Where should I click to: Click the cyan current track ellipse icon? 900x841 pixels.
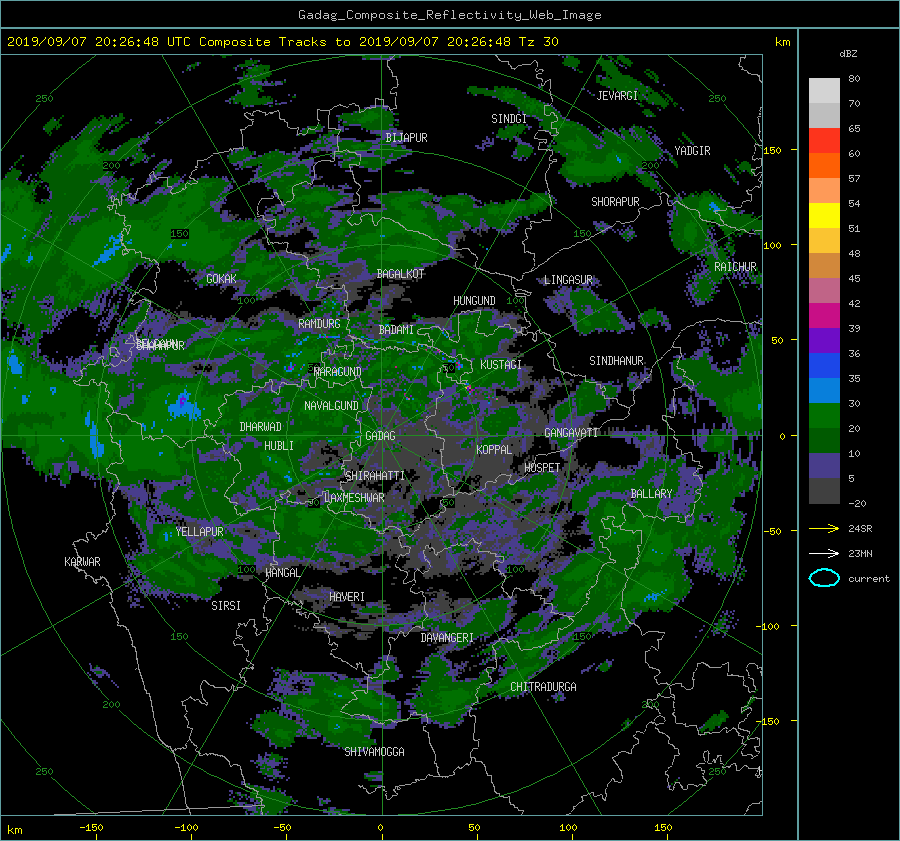tap(824, 578)
